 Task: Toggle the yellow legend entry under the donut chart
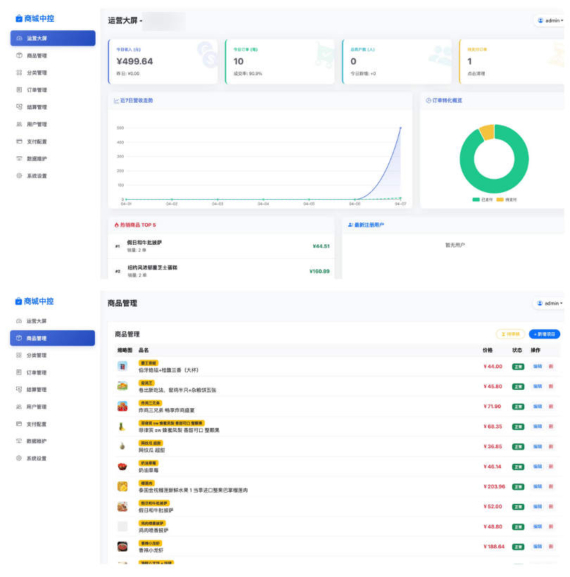507,199
